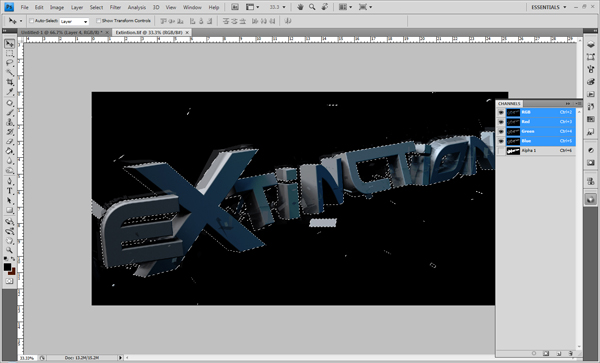Screen dimensions: 600x363
Task: Click align top edges in options bar
Action: [x=163, y=21]
